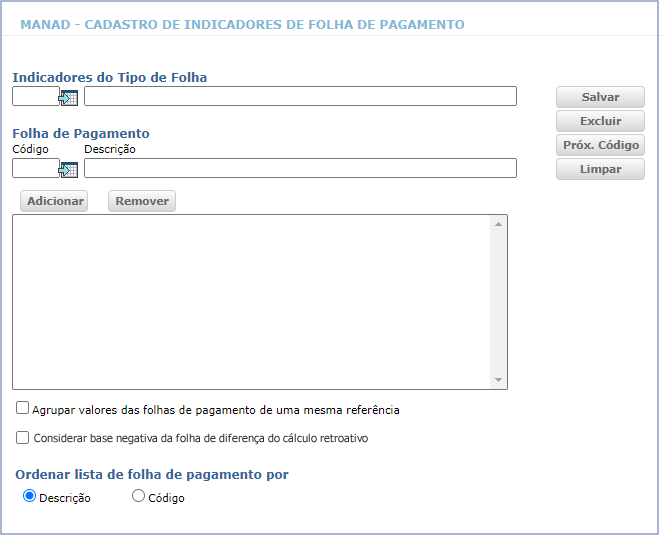This screenshot has height=535, width=663.
Task: Click the Salvar button
Action: coord(600,97)
